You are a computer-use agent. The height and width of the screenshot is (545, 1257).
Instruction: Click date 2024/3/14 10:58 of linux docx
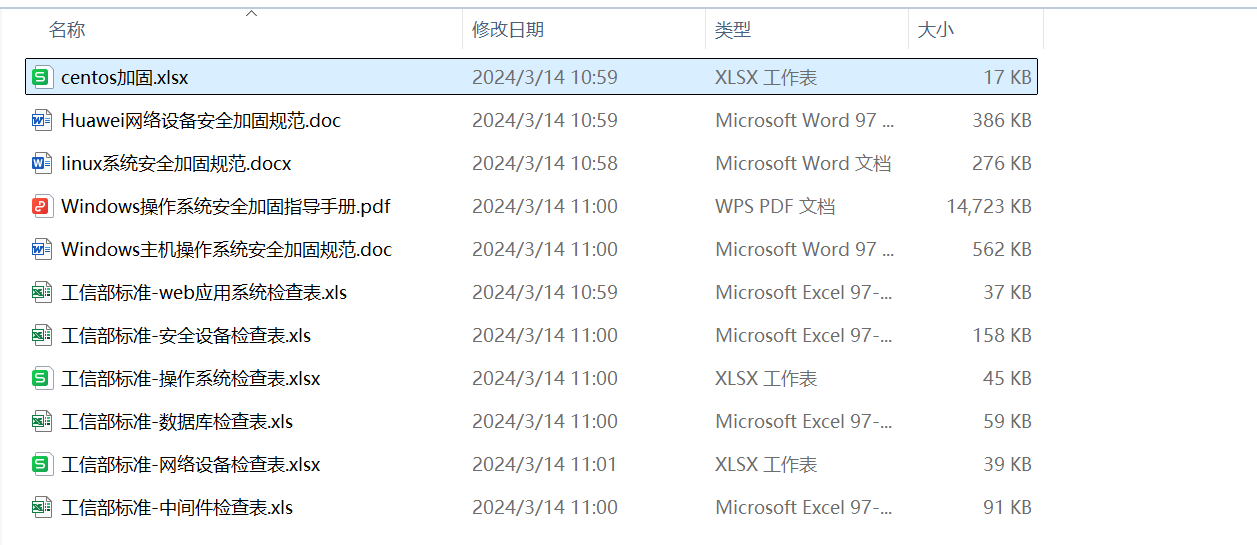(545, 163)
